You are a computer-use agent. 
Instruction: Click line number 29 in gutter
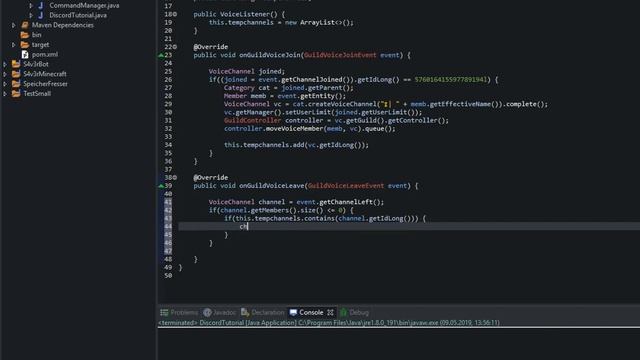tap(168, 104)
